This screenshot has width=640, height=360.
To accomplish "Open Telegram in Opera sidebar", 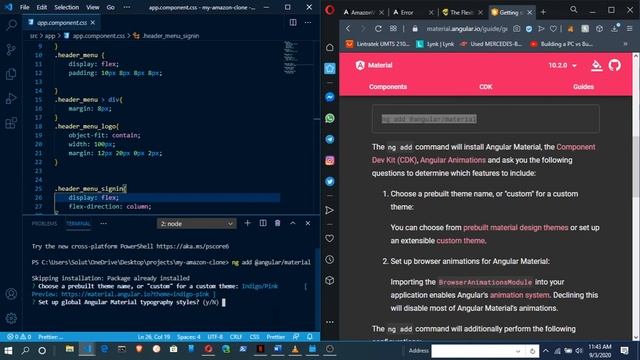I will pyautogui.click(x=330, y=139).
